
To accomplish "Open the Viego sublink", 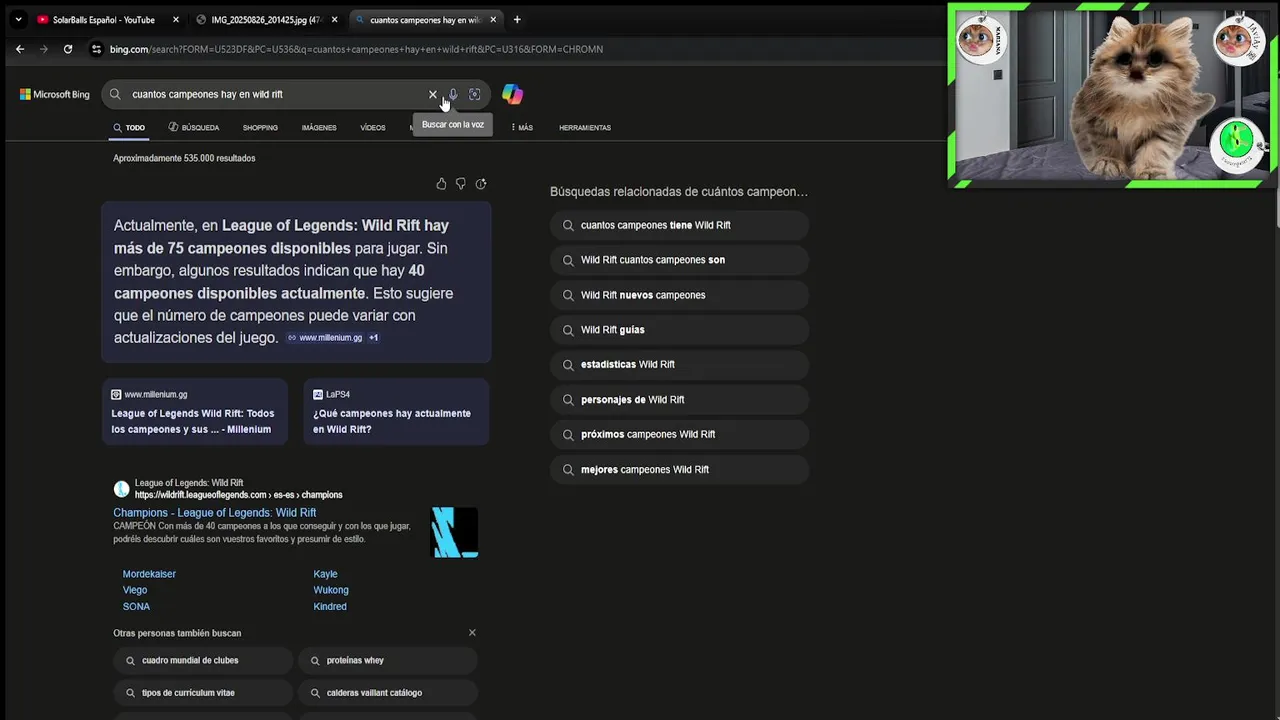I will [x=135, y=590].
